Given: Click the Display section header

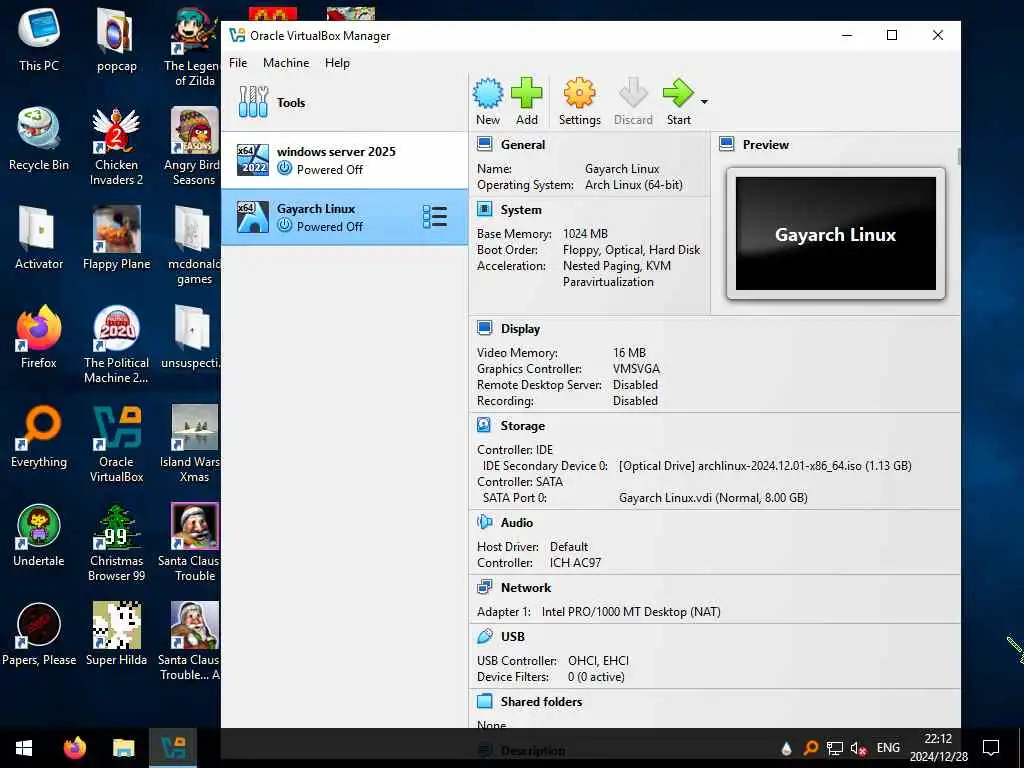Looking at the screenshot, I should pos(520,328).
